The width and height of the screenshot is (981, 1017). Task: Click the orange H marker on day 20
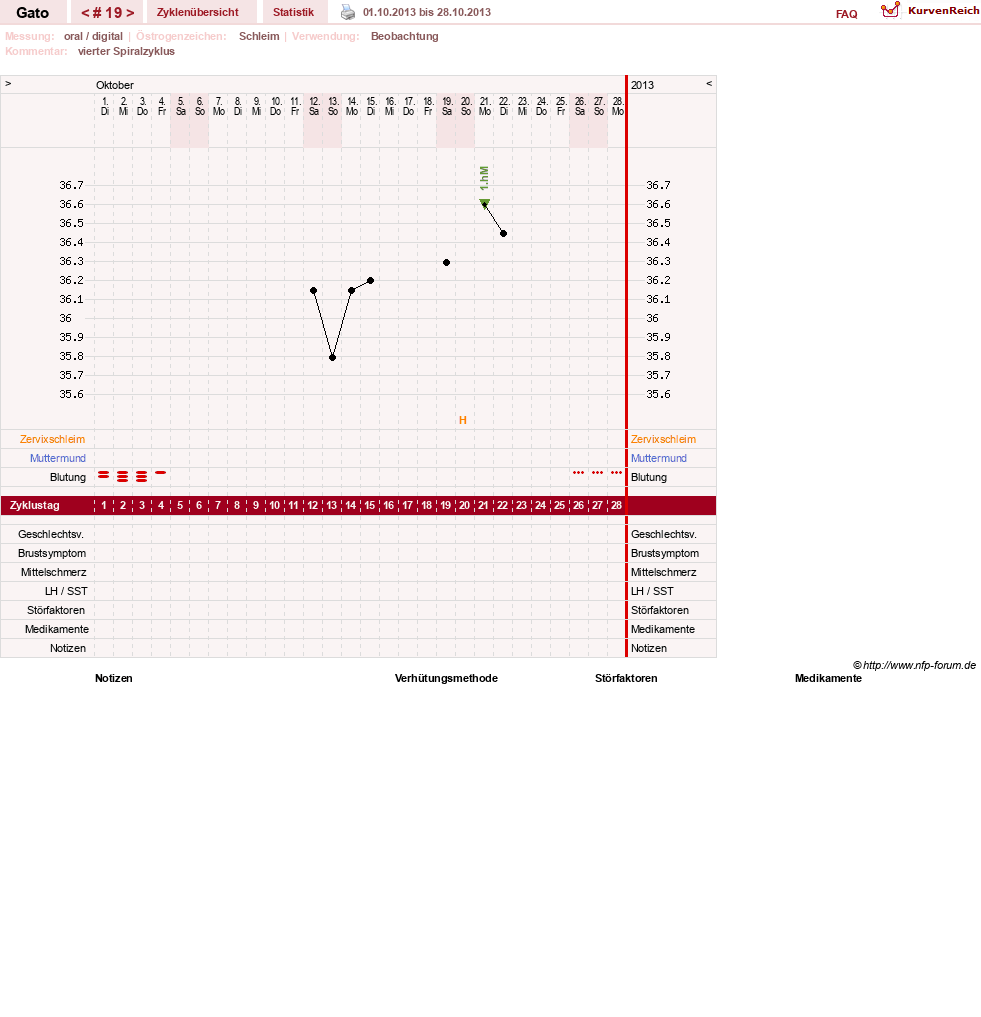pyautogui.click(x=463, y=420)
